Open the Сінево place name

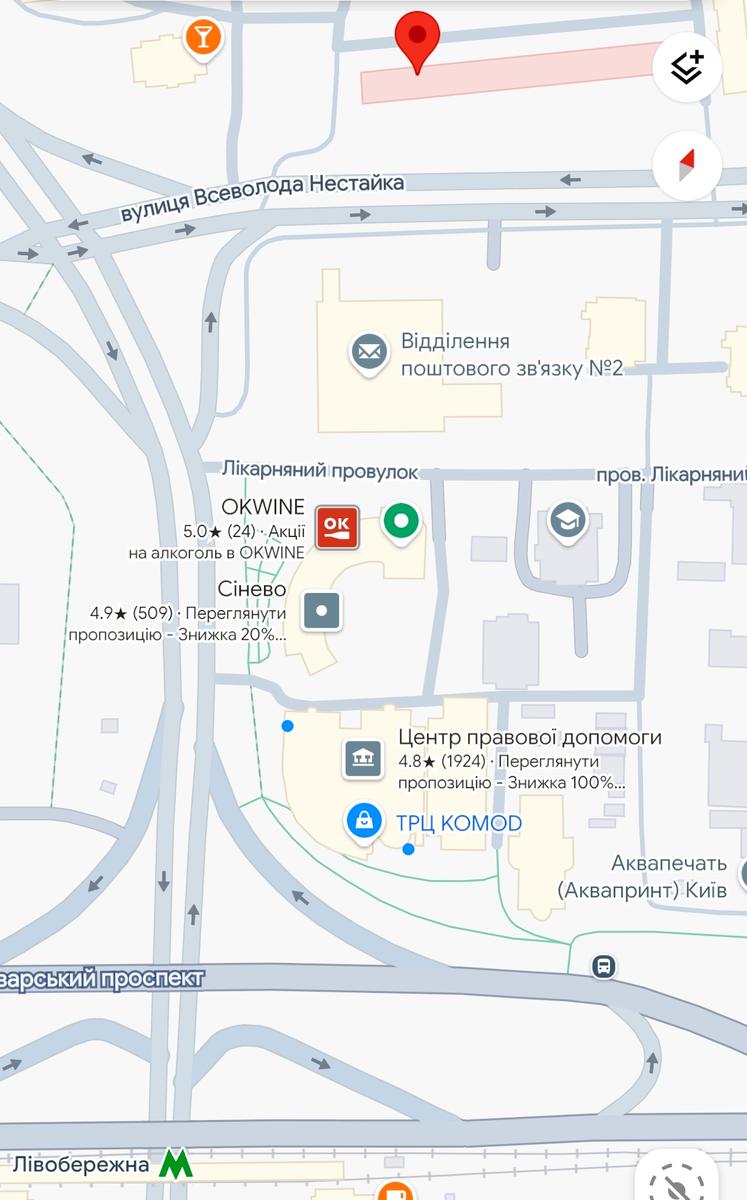click(x=252, y=589)
